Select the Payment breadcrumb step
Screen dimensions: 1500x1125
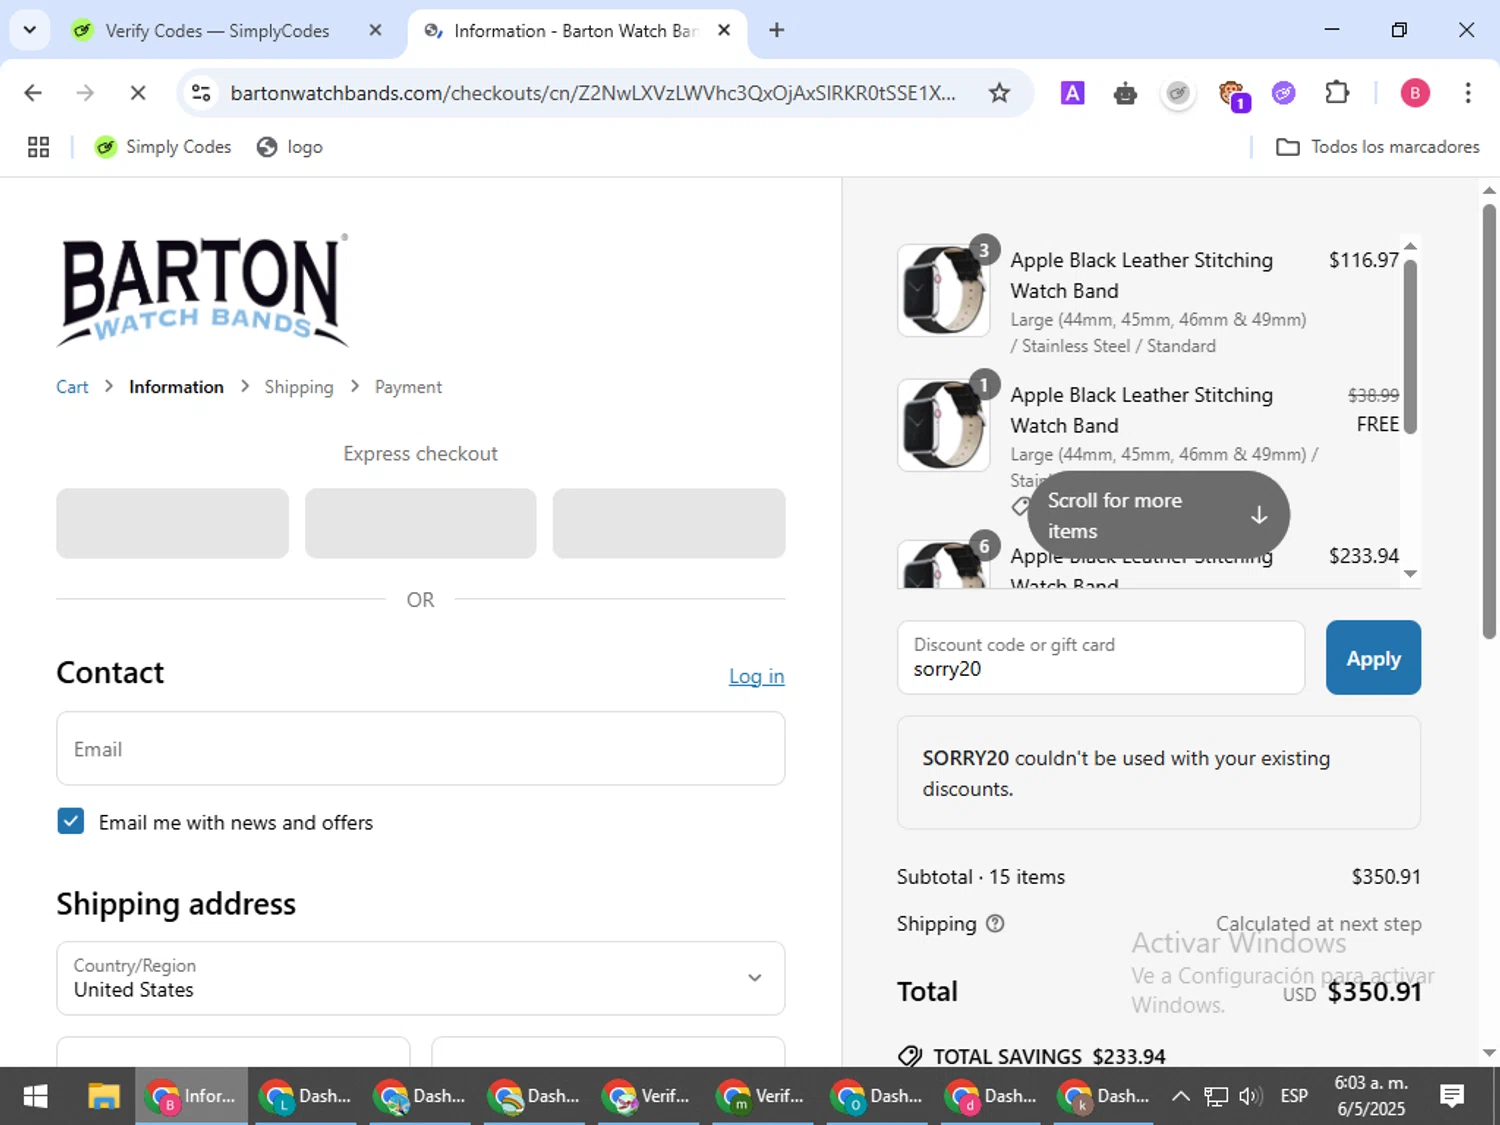point(408,387)
